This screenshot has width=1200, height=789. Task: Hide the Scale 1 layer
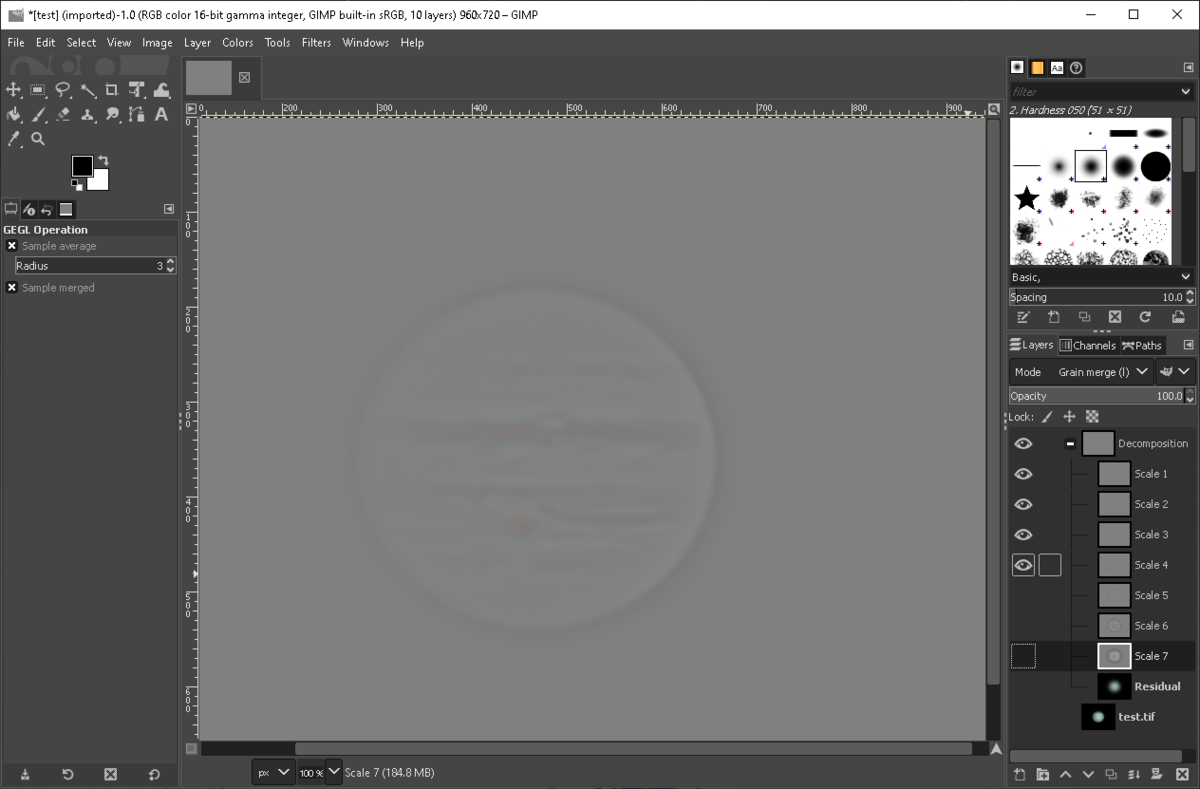coord(1023,474)
